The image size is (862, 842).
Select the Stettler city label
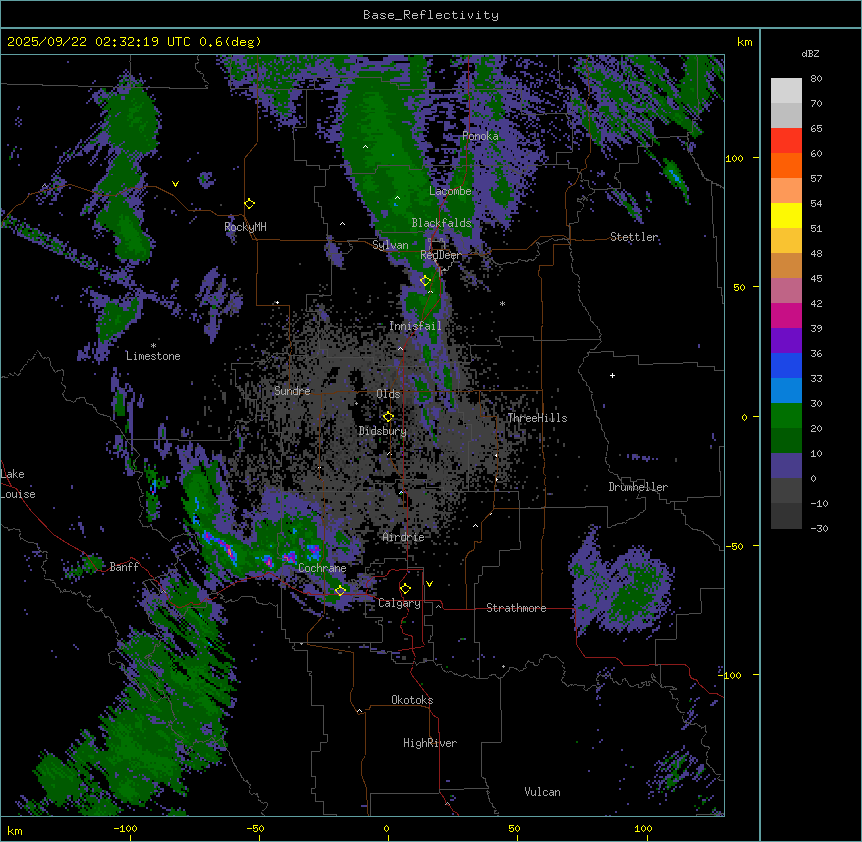tap(634, 237)
